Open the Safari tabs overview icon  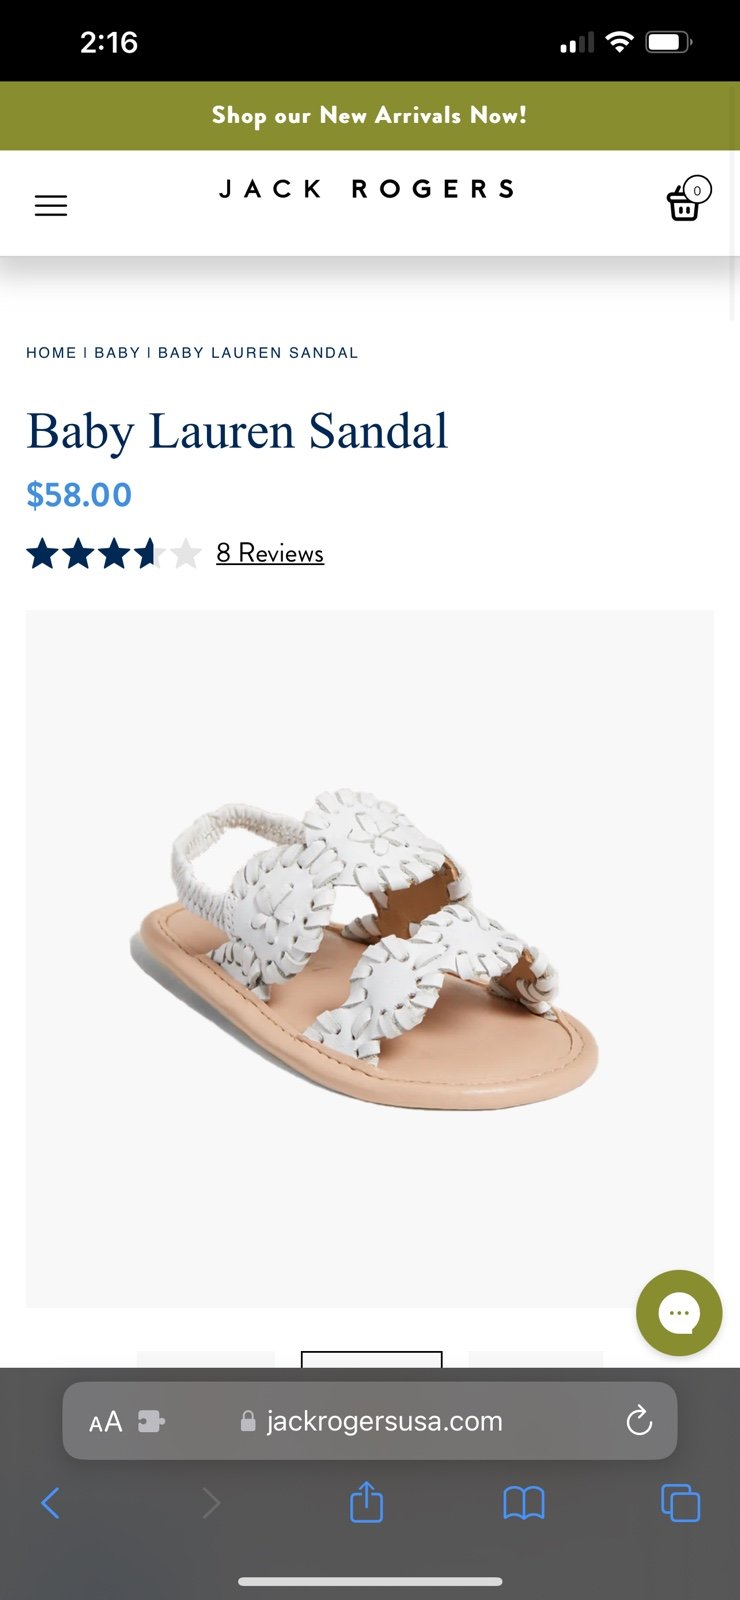pos(680,1502)
